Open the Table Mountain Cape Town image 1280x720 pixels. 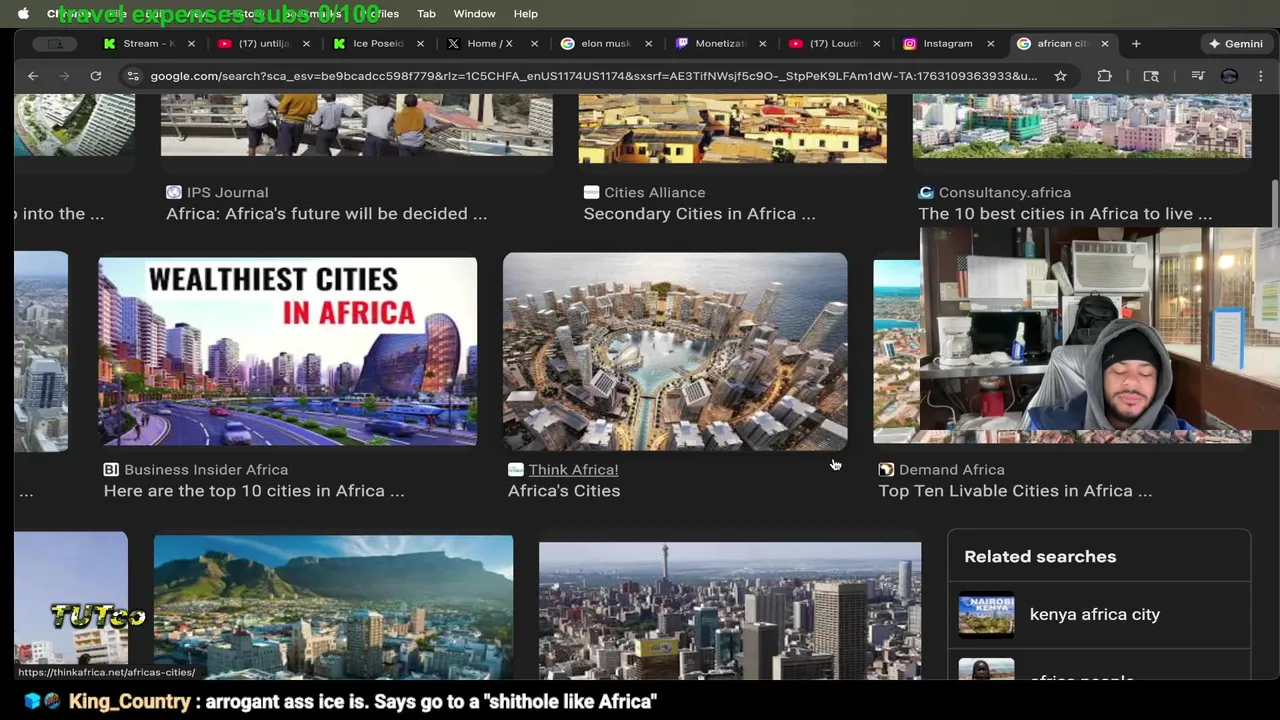[333, 607]
